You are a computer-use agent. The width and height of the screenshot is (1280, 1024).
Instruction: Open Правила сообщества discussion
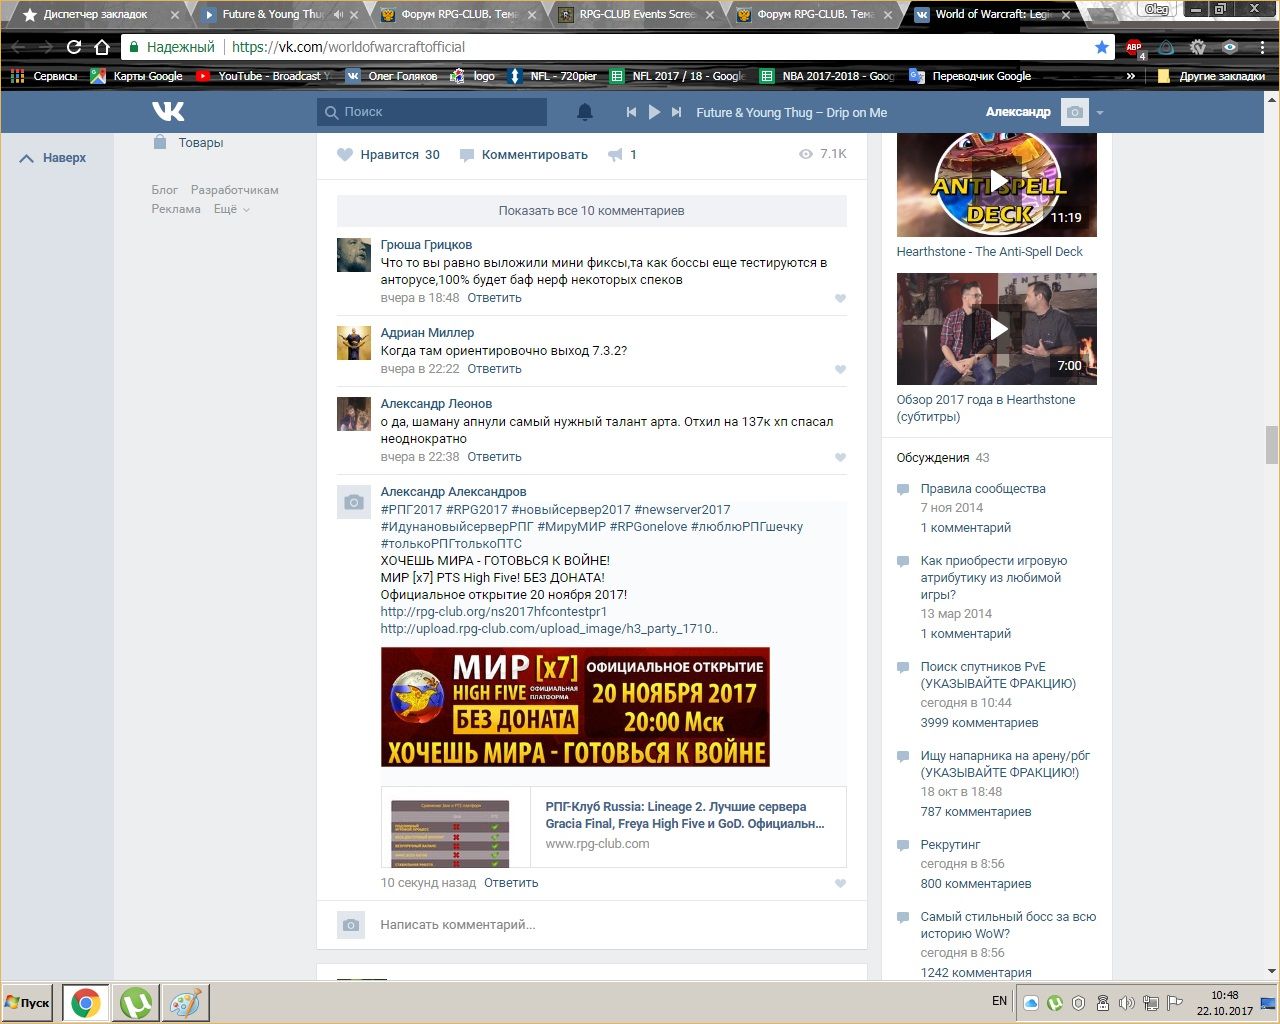pyautogui.click(x=982, y=489)
